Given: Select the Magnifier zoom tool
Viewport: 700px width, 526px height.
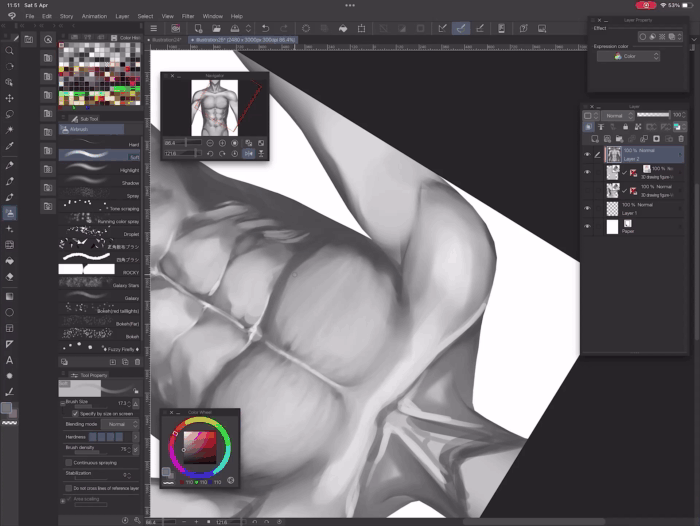Looking at the screenshot, I should [x=10, y=50].
